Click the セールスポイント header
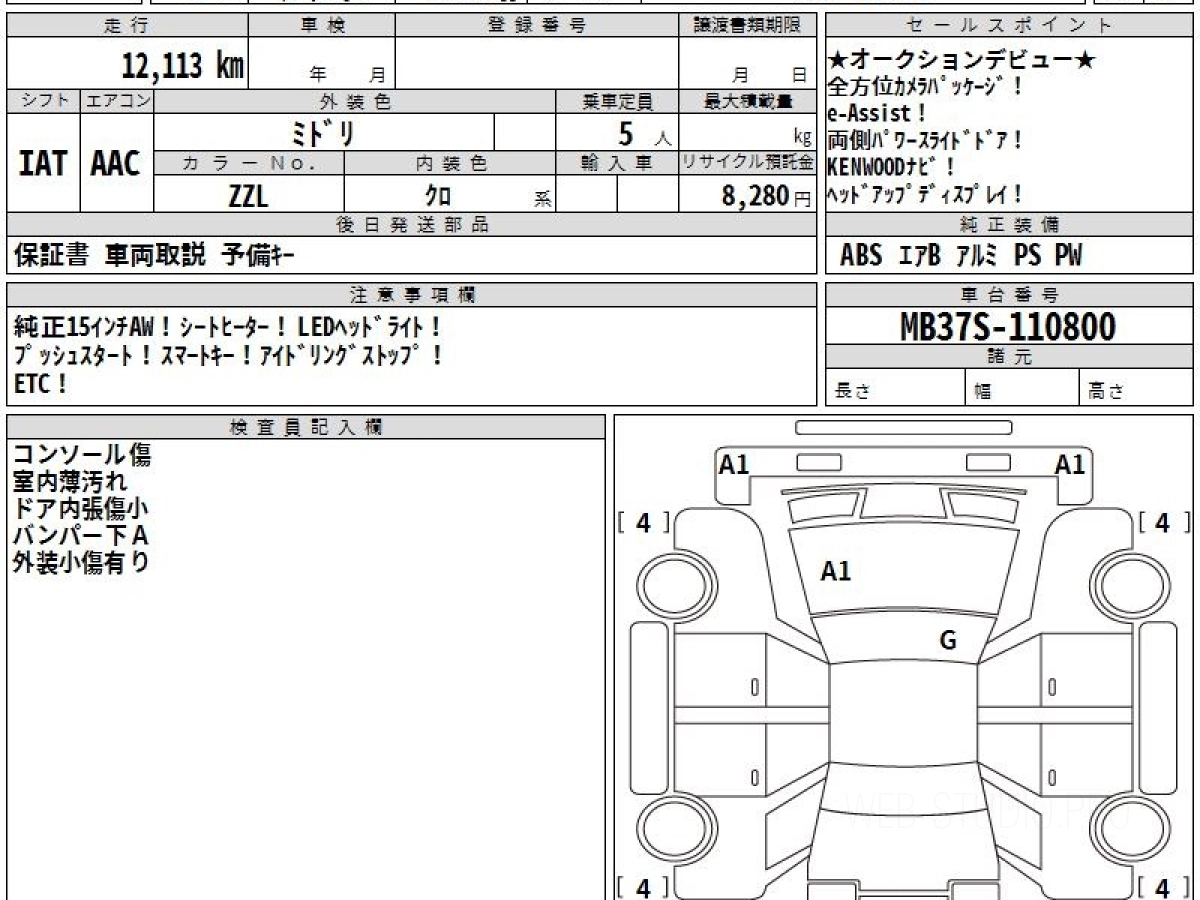Image resolution: width=1200 pixels, height=900 pixels. (x=1010, y=26)
